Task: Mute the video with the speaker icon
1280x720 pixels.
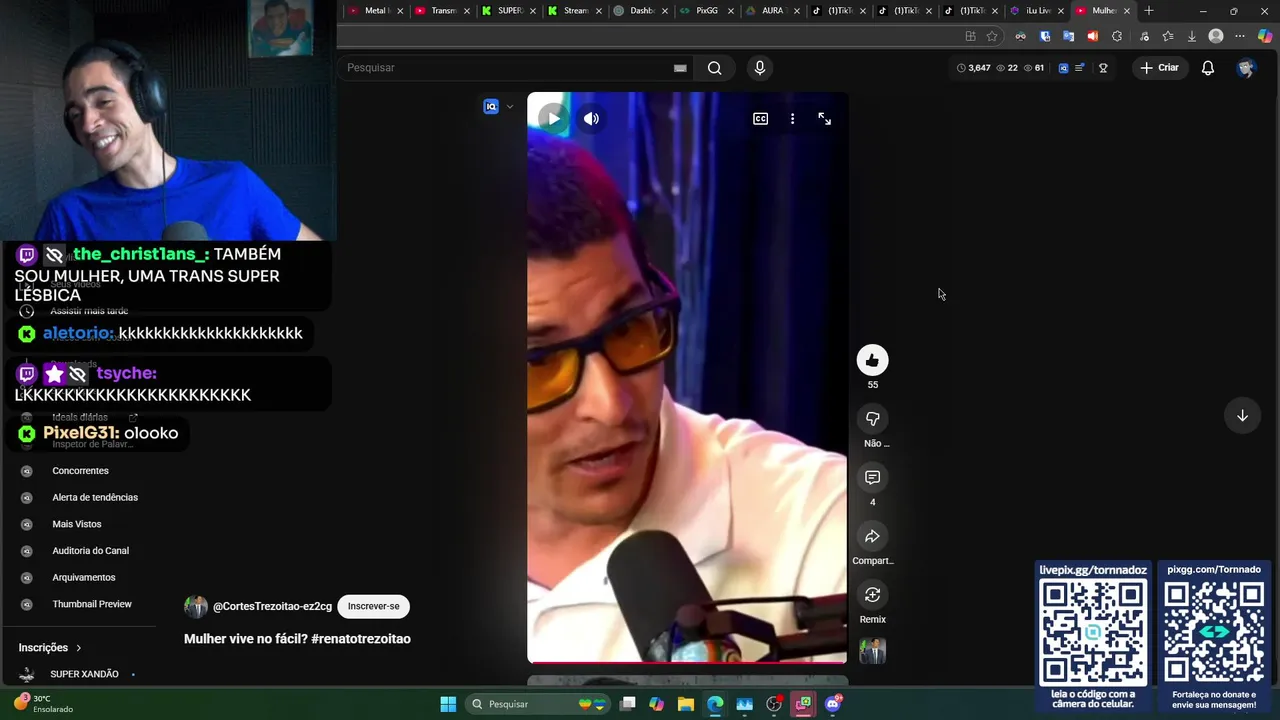Action: tap(592, 118)
